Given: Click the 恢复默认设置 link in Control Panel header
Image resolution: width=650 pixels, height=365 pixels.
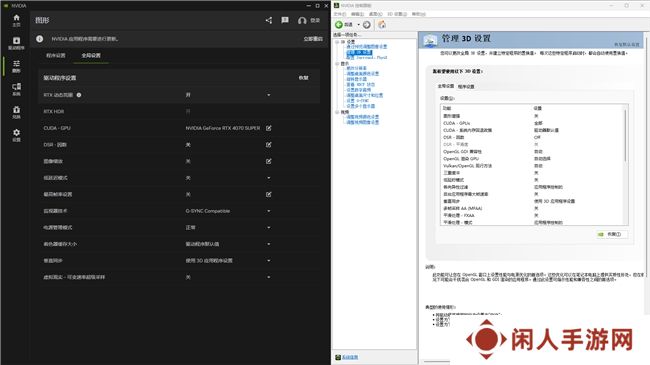Looking at the screenshot, I should [x=626, y=44].
